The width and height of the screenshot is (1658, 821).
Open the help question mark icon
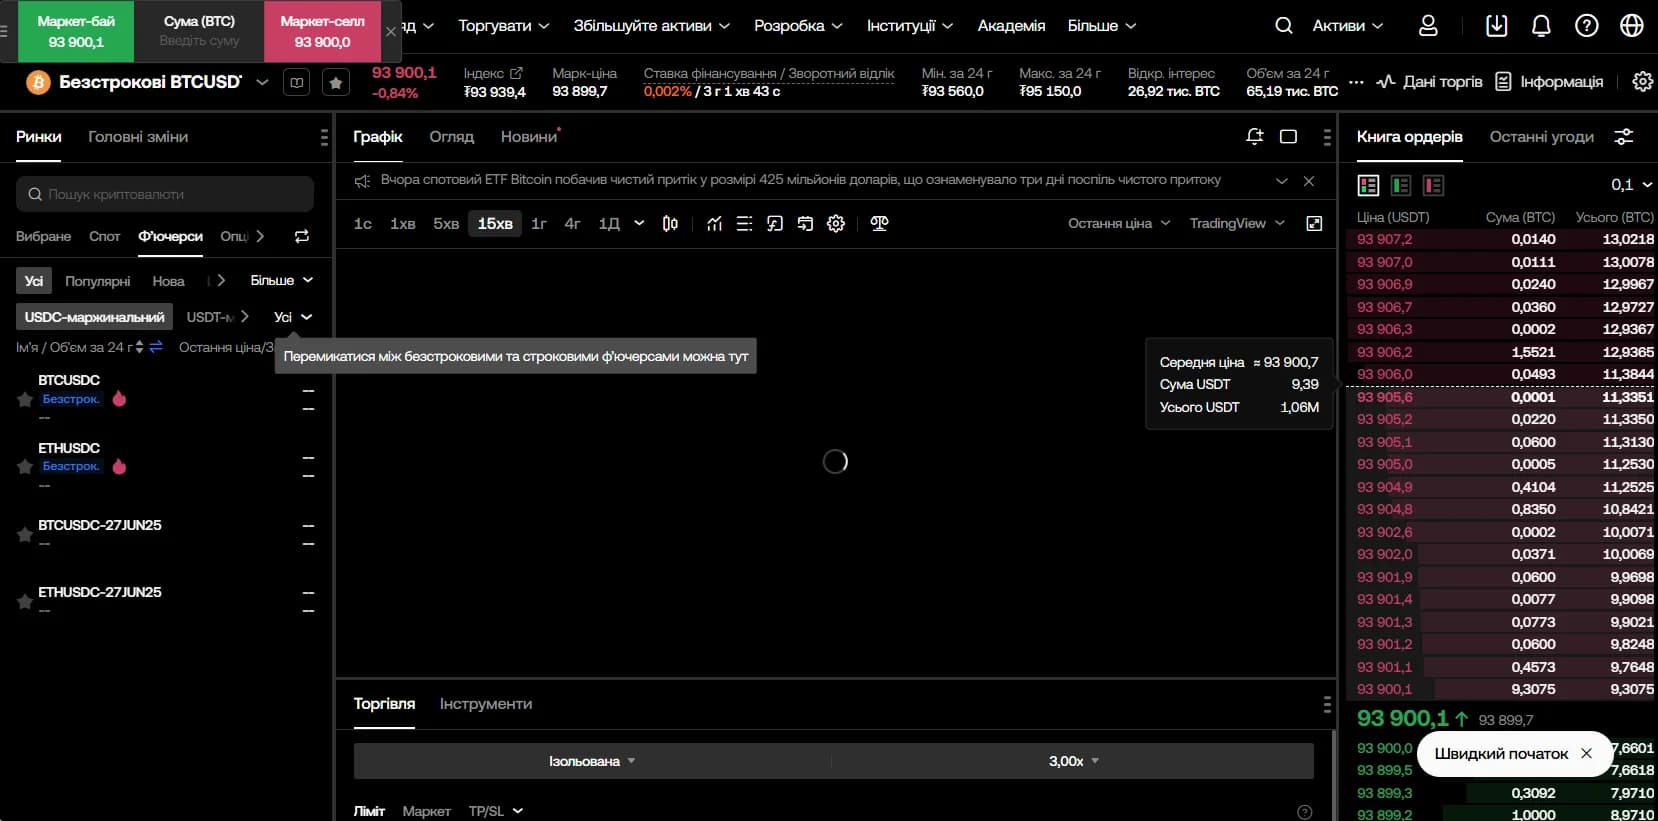point(1587,26)
